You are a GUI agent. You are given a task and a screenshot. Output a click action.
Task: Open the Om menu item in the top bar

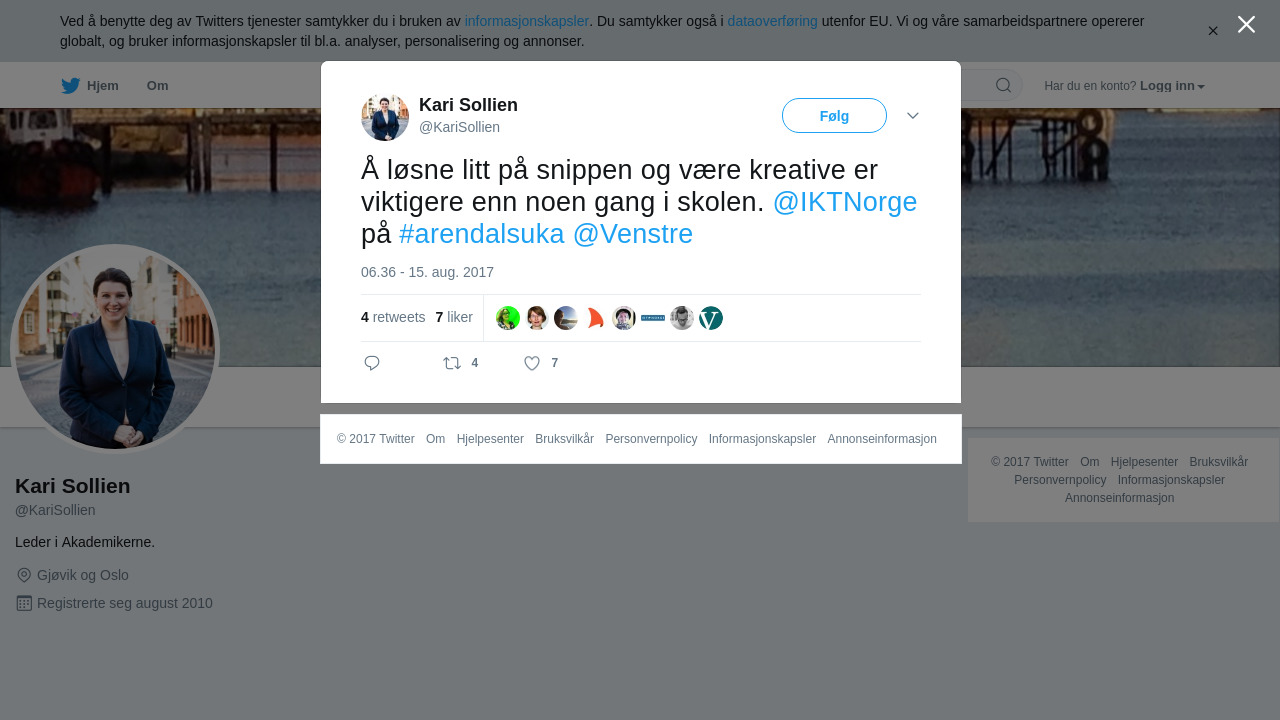tap(157, 86)
